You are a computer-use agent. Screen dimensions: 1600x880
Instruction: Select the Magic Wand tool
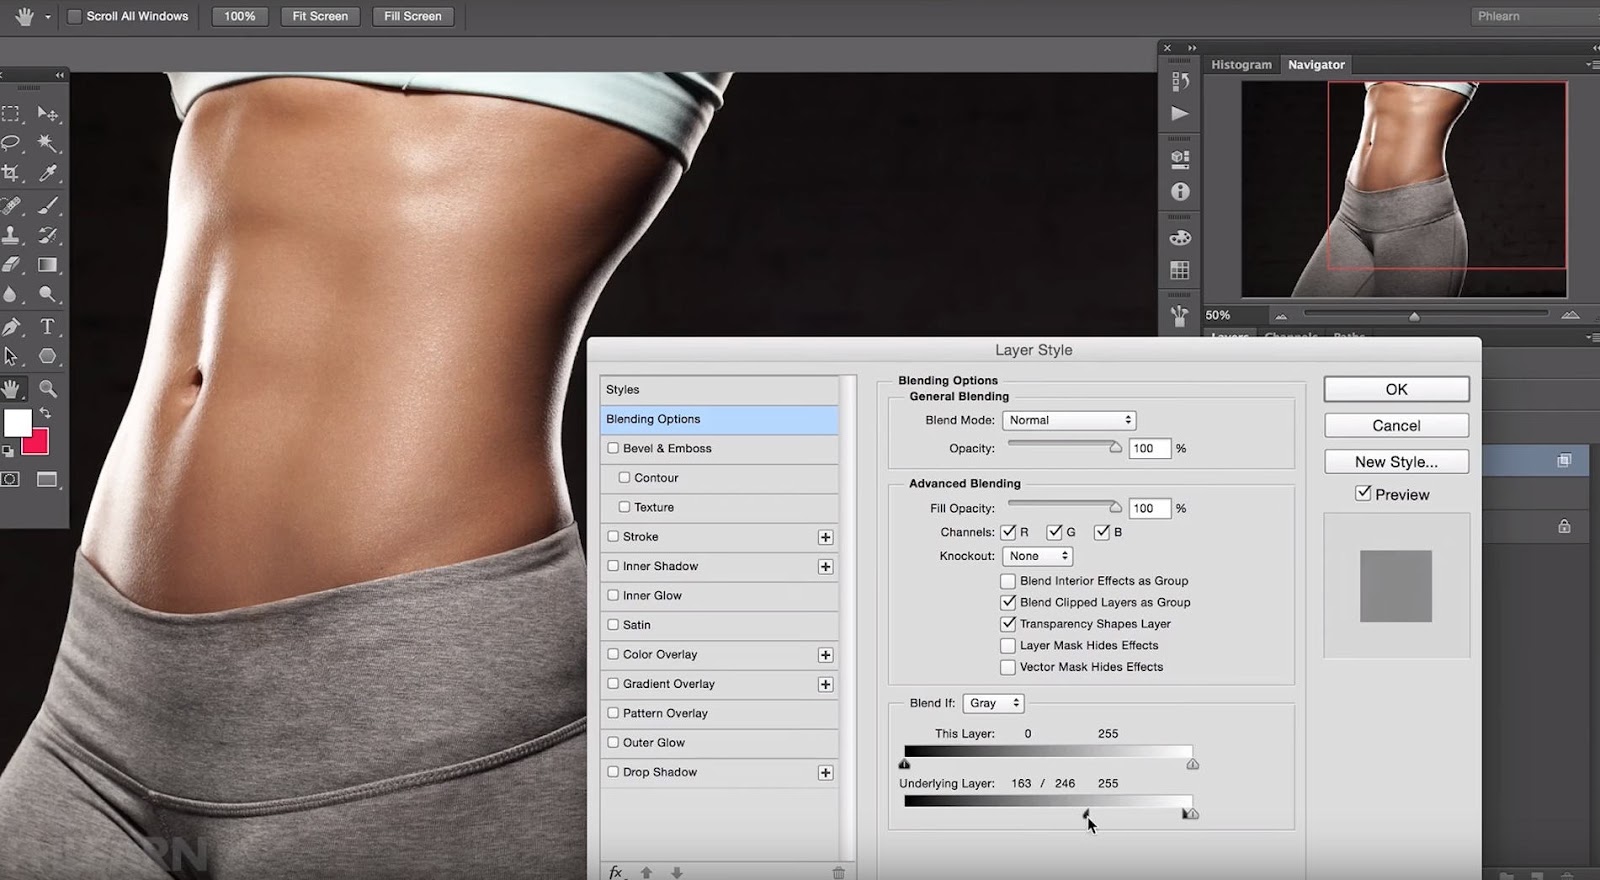pyautogui.click(x=47, y=143)
